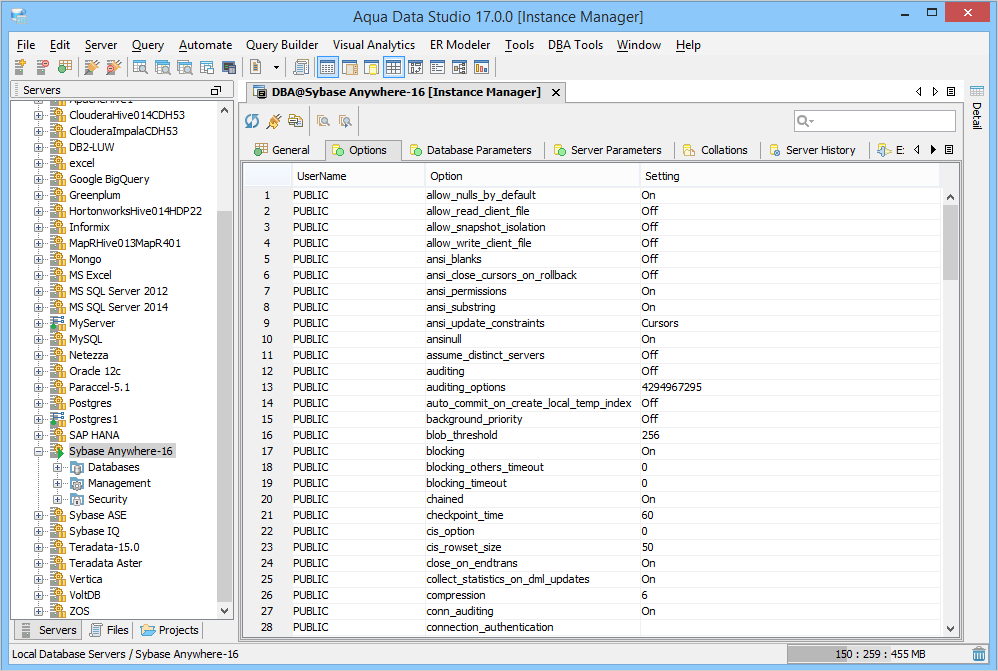Expand the Management tree node
Viewport: 998px width, 671px height.
58,483
